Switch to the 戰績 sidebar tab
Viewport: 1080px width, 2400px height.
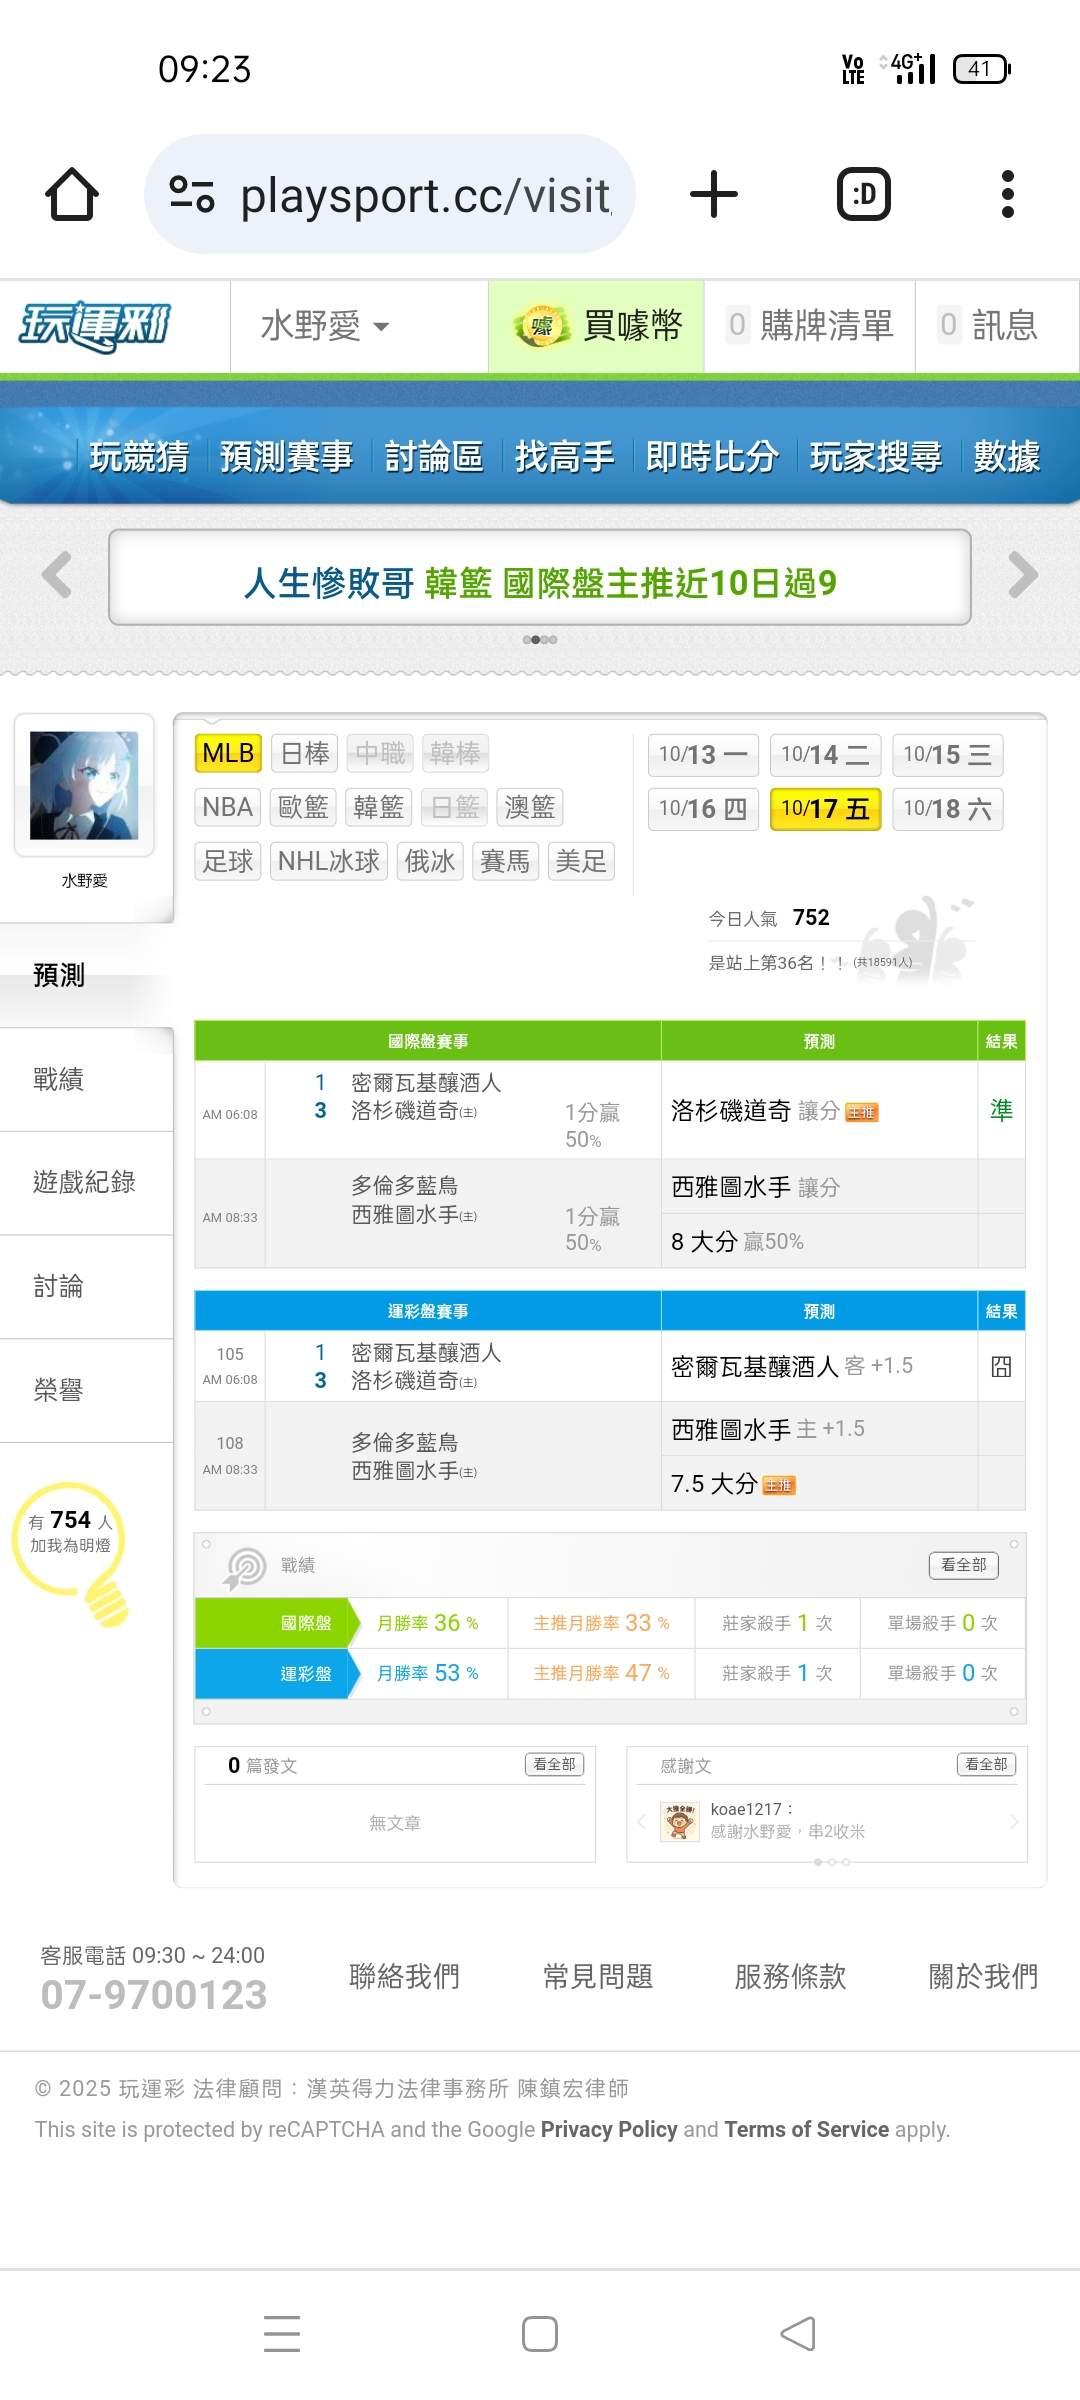[x=58, y=1079]
